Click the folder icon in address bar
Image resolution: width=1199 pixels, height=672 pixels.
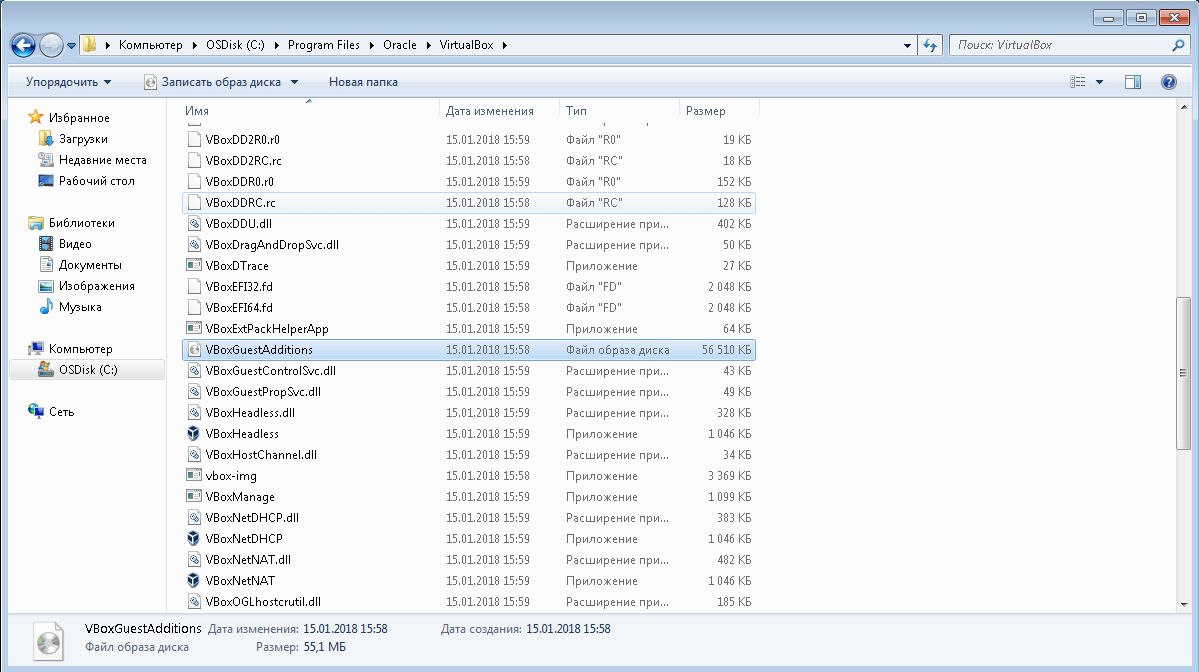click(89, 44)
